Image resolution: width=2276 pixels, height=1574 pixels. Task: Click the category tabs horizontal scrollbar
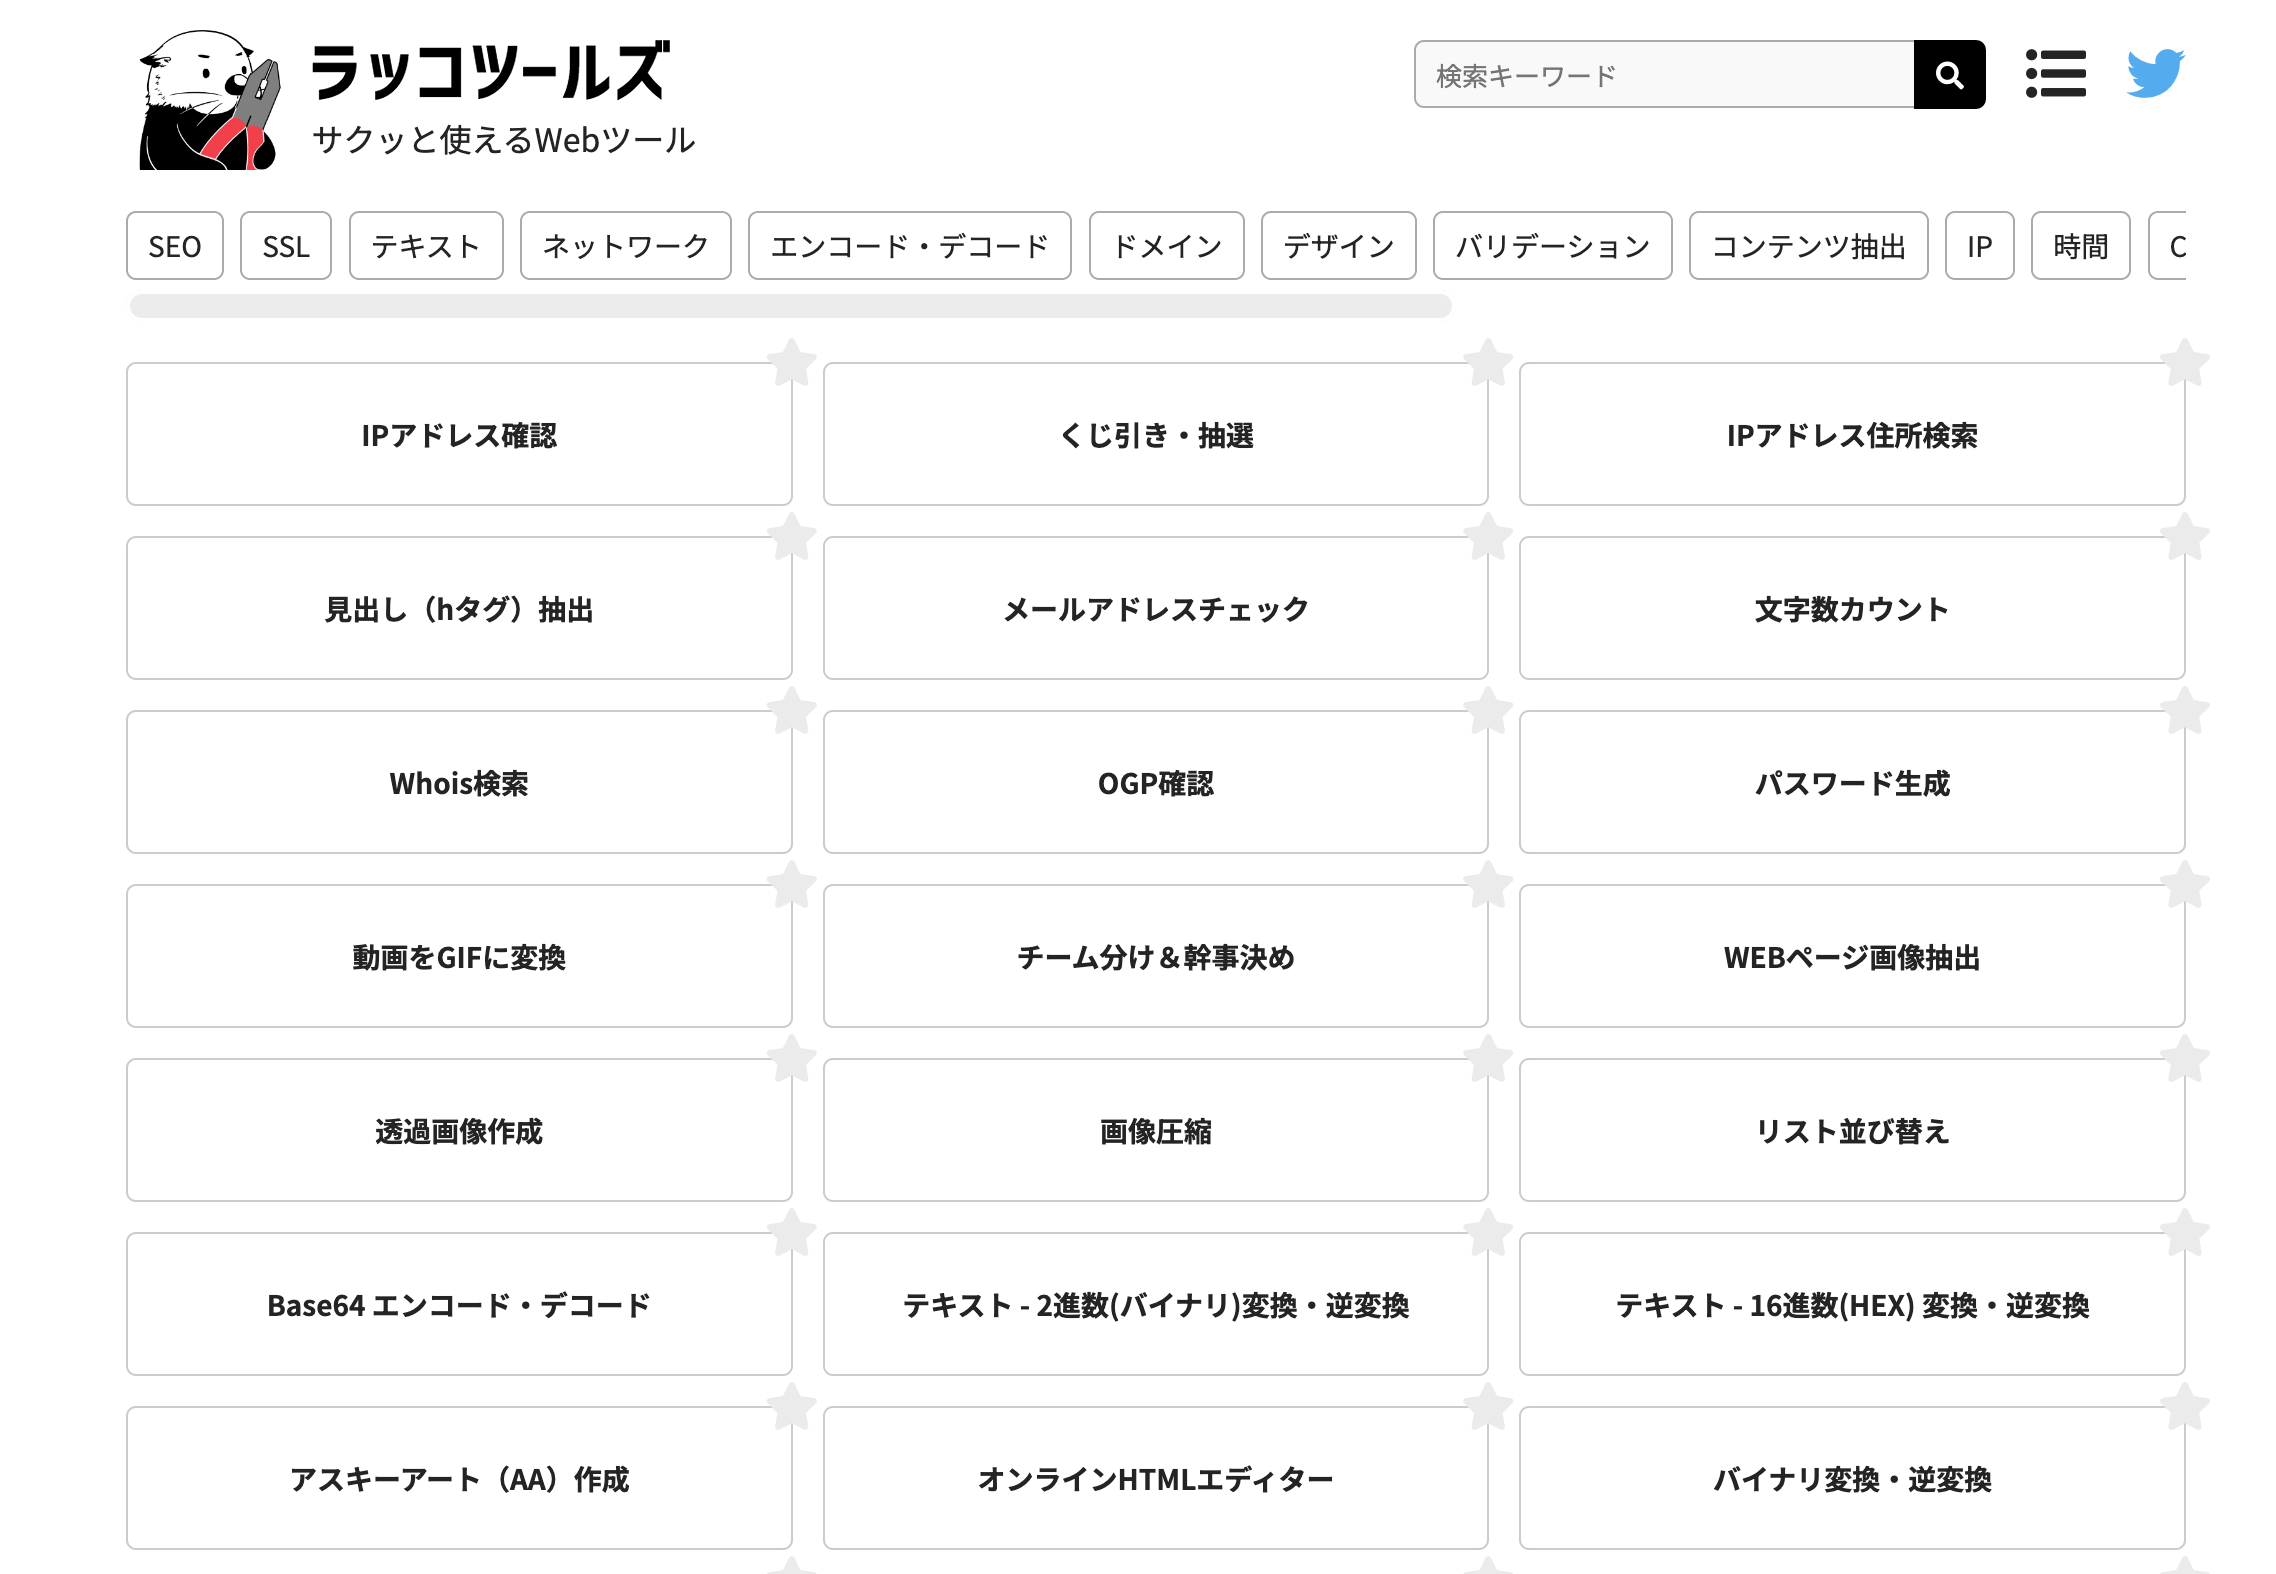[x=791, y=306]
